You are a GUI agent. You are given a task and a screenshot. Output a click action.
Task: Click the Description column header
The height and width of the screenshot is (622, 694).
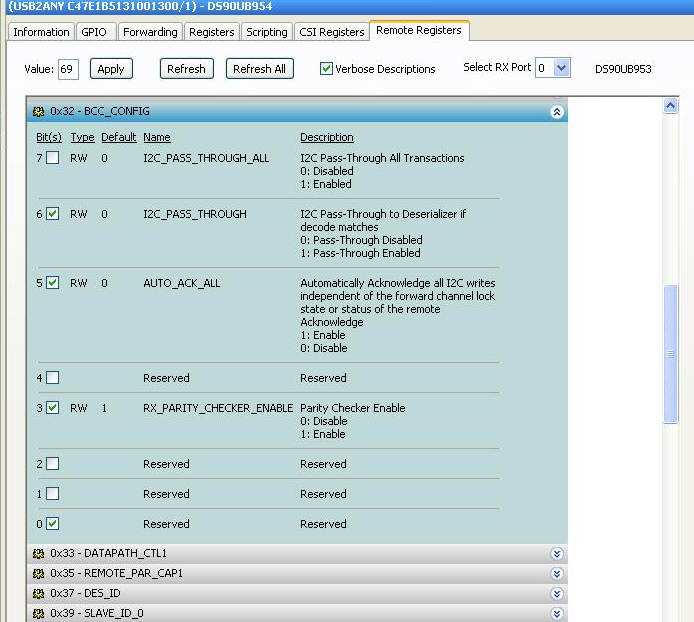click(x=327, y=137)
